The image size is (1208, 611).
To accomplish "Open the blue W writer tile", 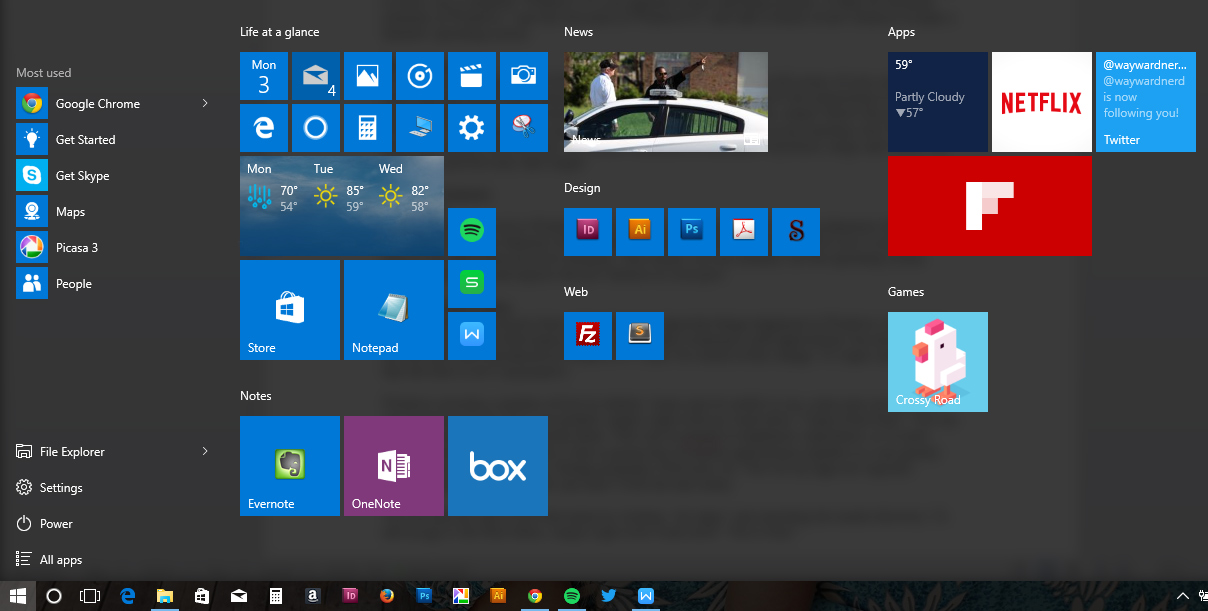I will [472, 336].
